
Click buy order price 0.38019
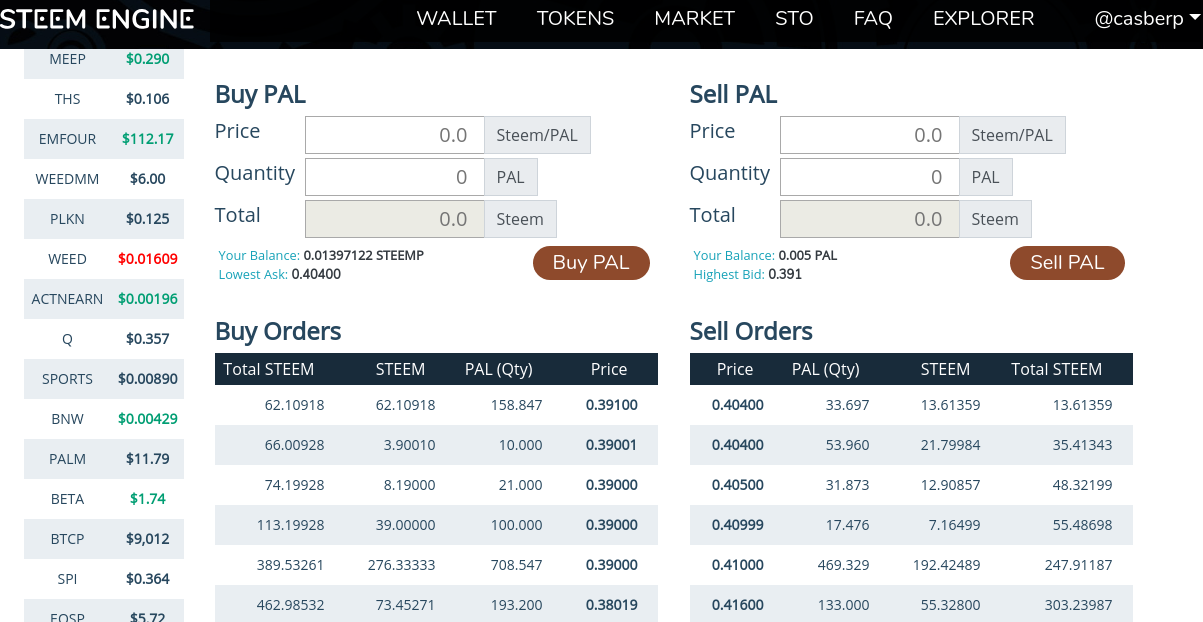point(612,605)
